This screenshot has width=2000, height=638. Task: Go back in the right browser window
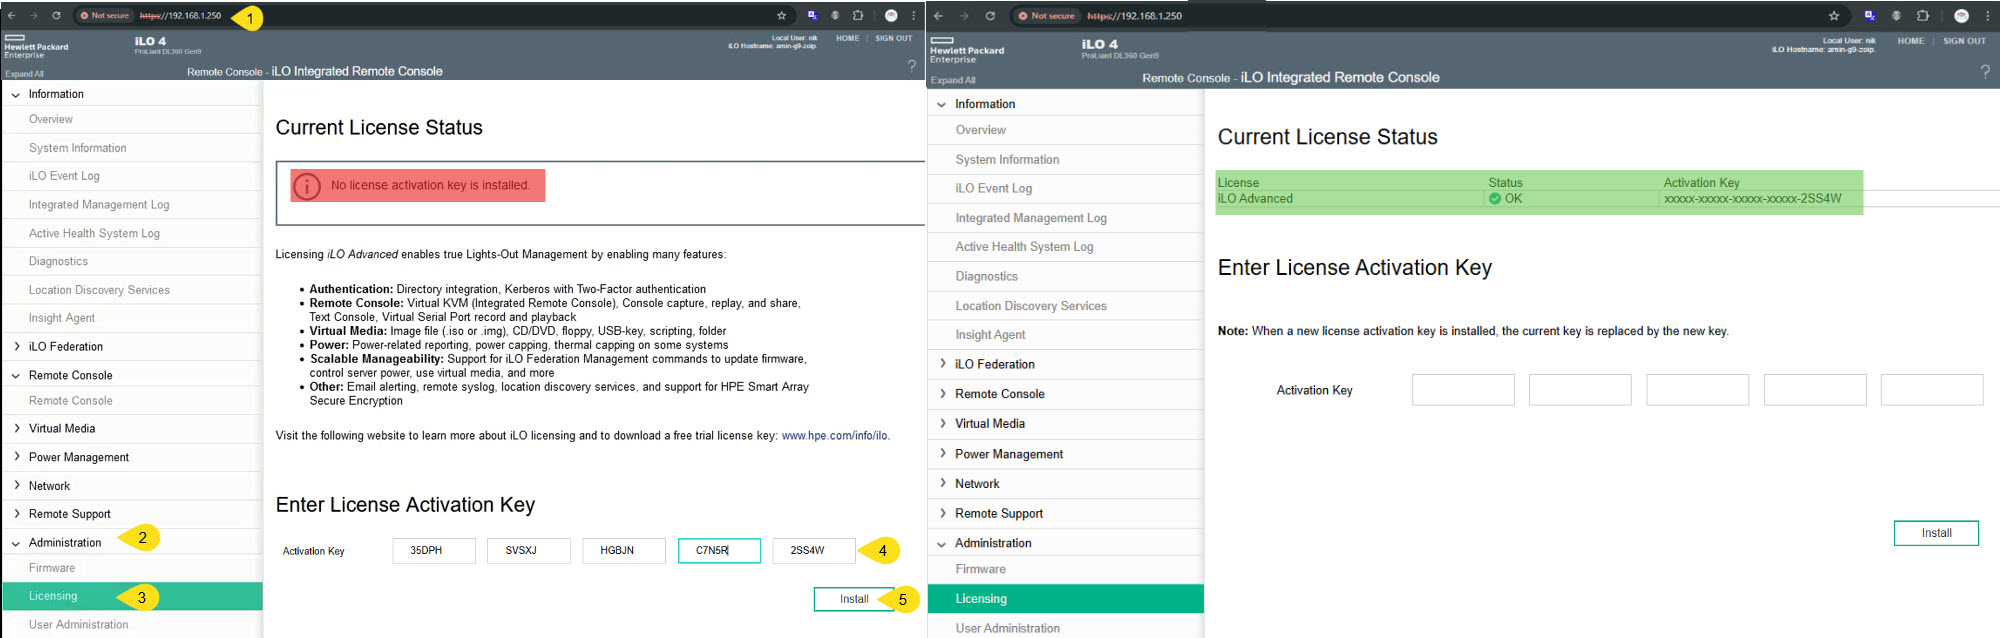click(x=939, y=16)
